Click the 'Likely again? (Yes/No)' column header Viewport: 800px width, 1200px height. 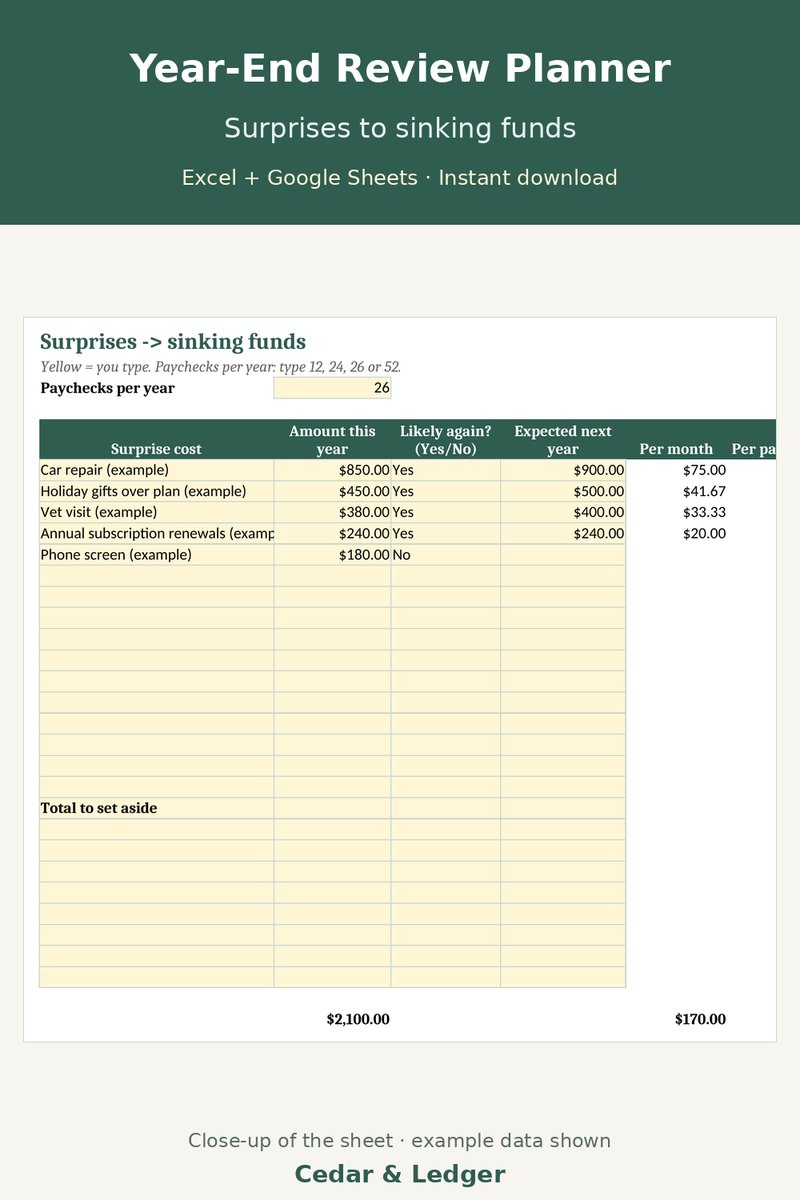446,440
